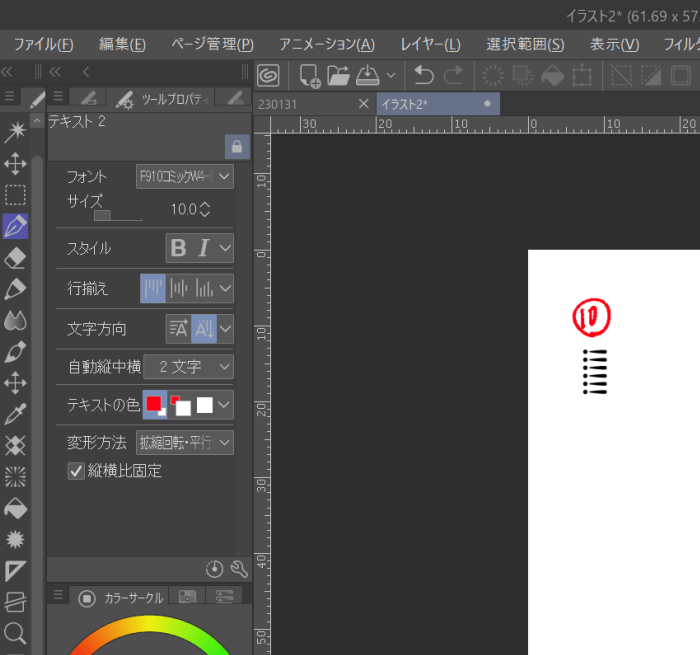This screenshot has width=700, height=655.
Task: Switch to the ツールプロパティ tab
Action: click(x=162, y=99)
